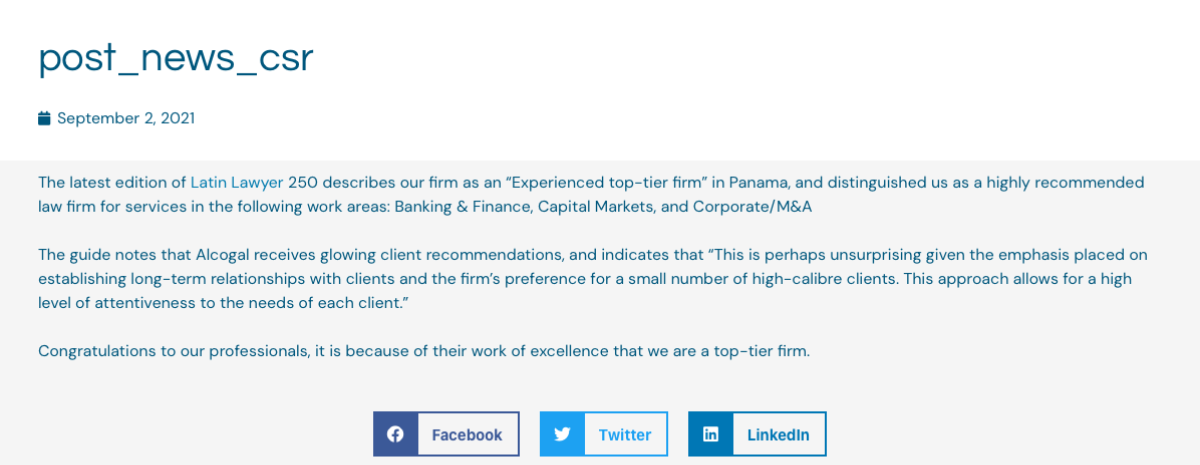Click the 'Congratulations to our professionals' sentence
The image size is (1200, 465).
(x=424, y=351)
